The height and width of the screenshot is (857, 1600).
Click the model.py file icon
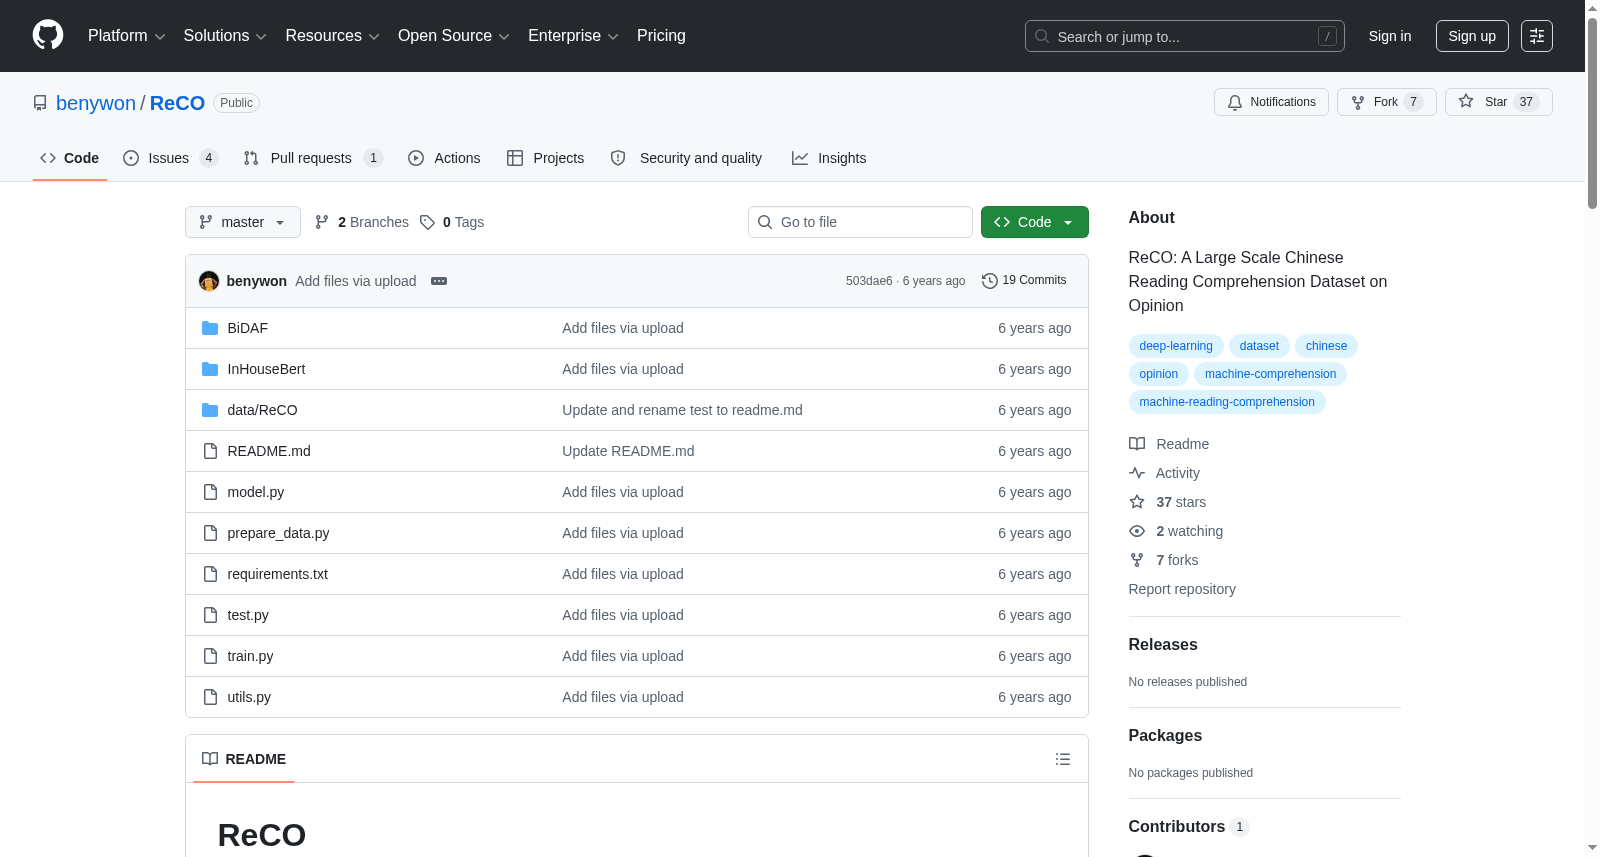210,492
